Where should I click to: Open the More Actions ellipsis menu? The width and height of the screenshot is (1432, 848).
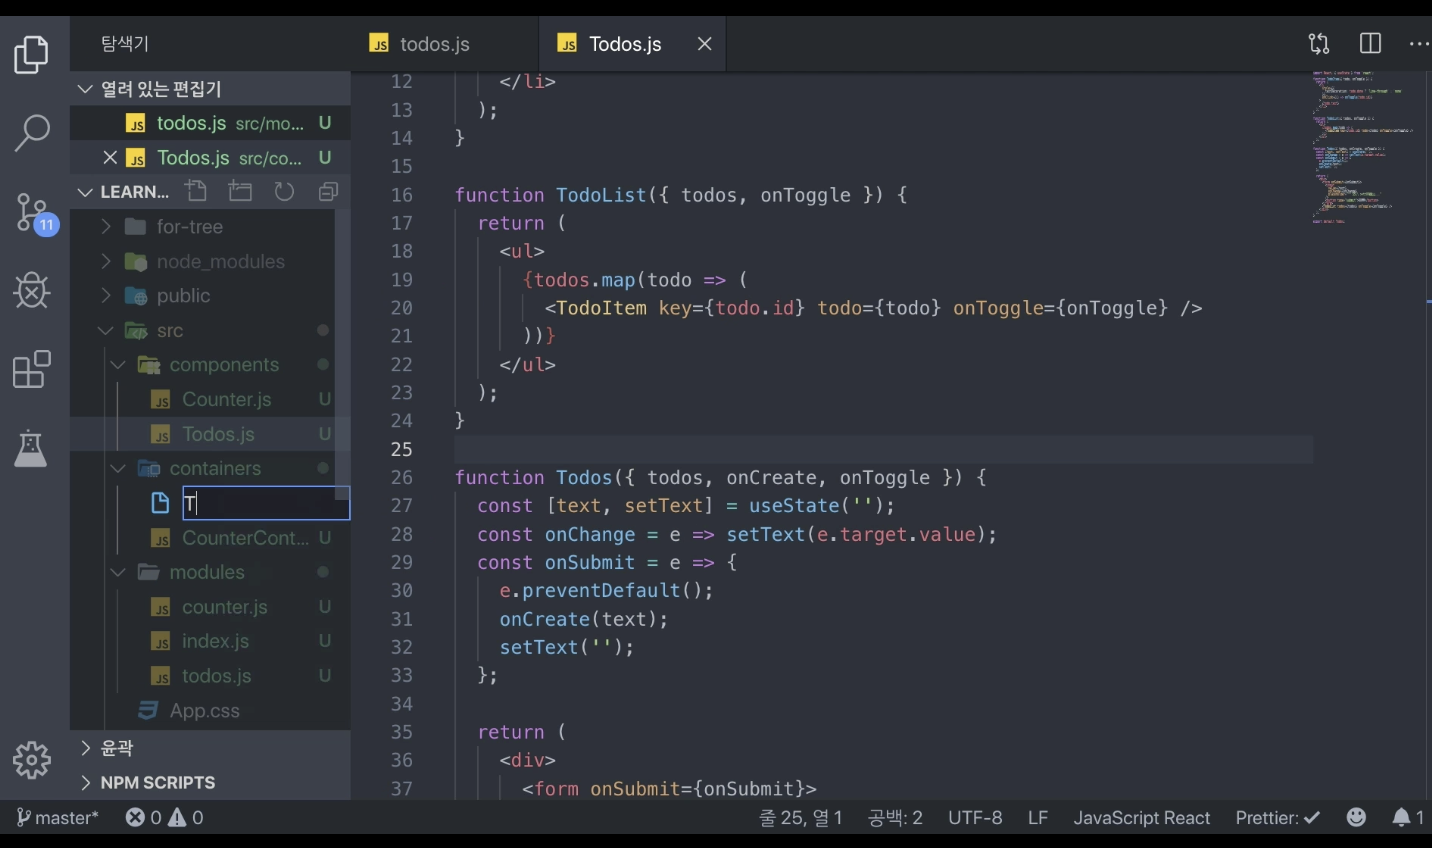pos(1418,44)
